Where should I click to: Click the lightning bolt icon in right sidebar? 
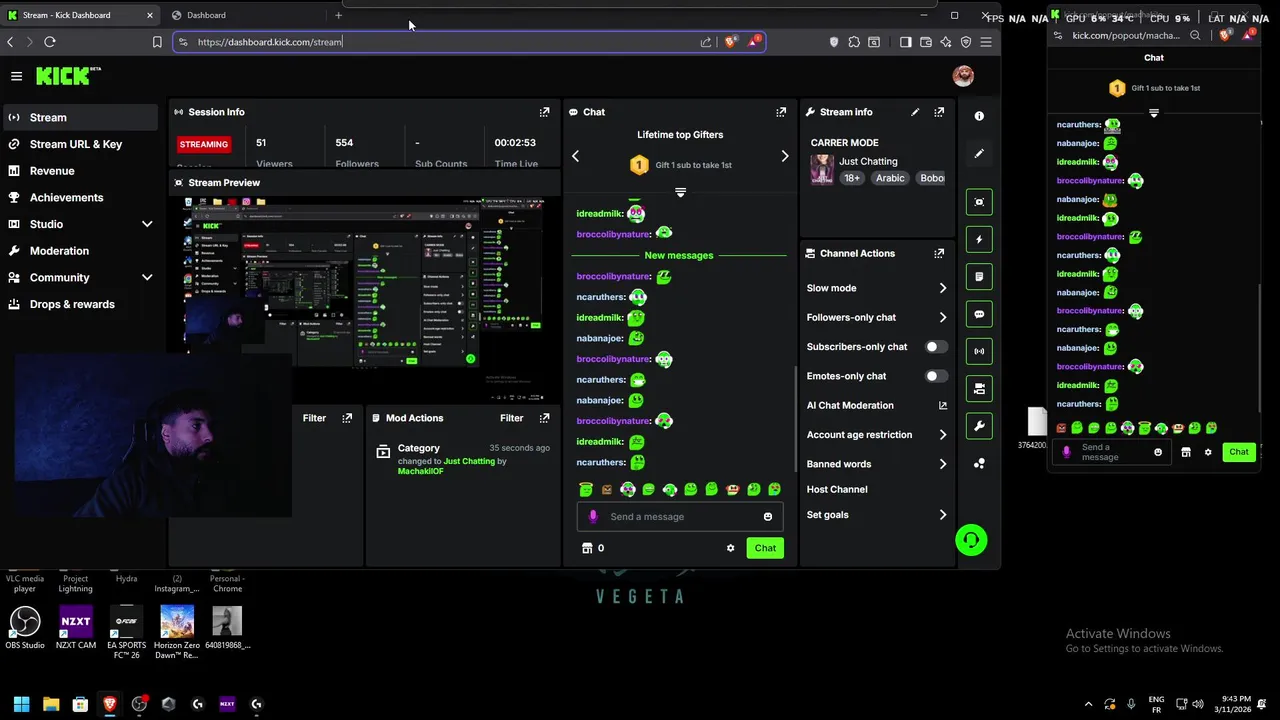tap(979, 239)
